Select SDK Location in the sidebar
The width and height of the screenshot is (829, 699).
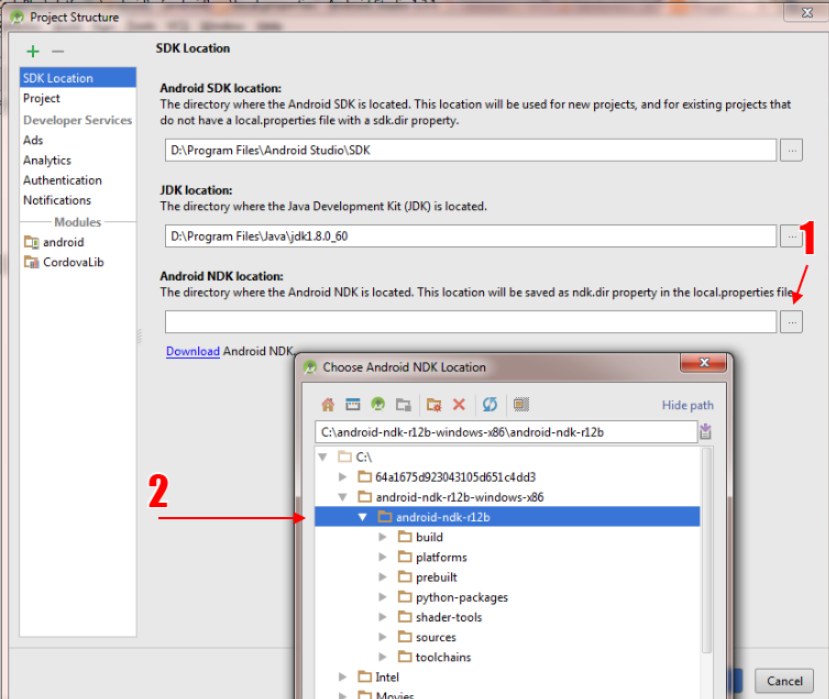pos(78,78)
